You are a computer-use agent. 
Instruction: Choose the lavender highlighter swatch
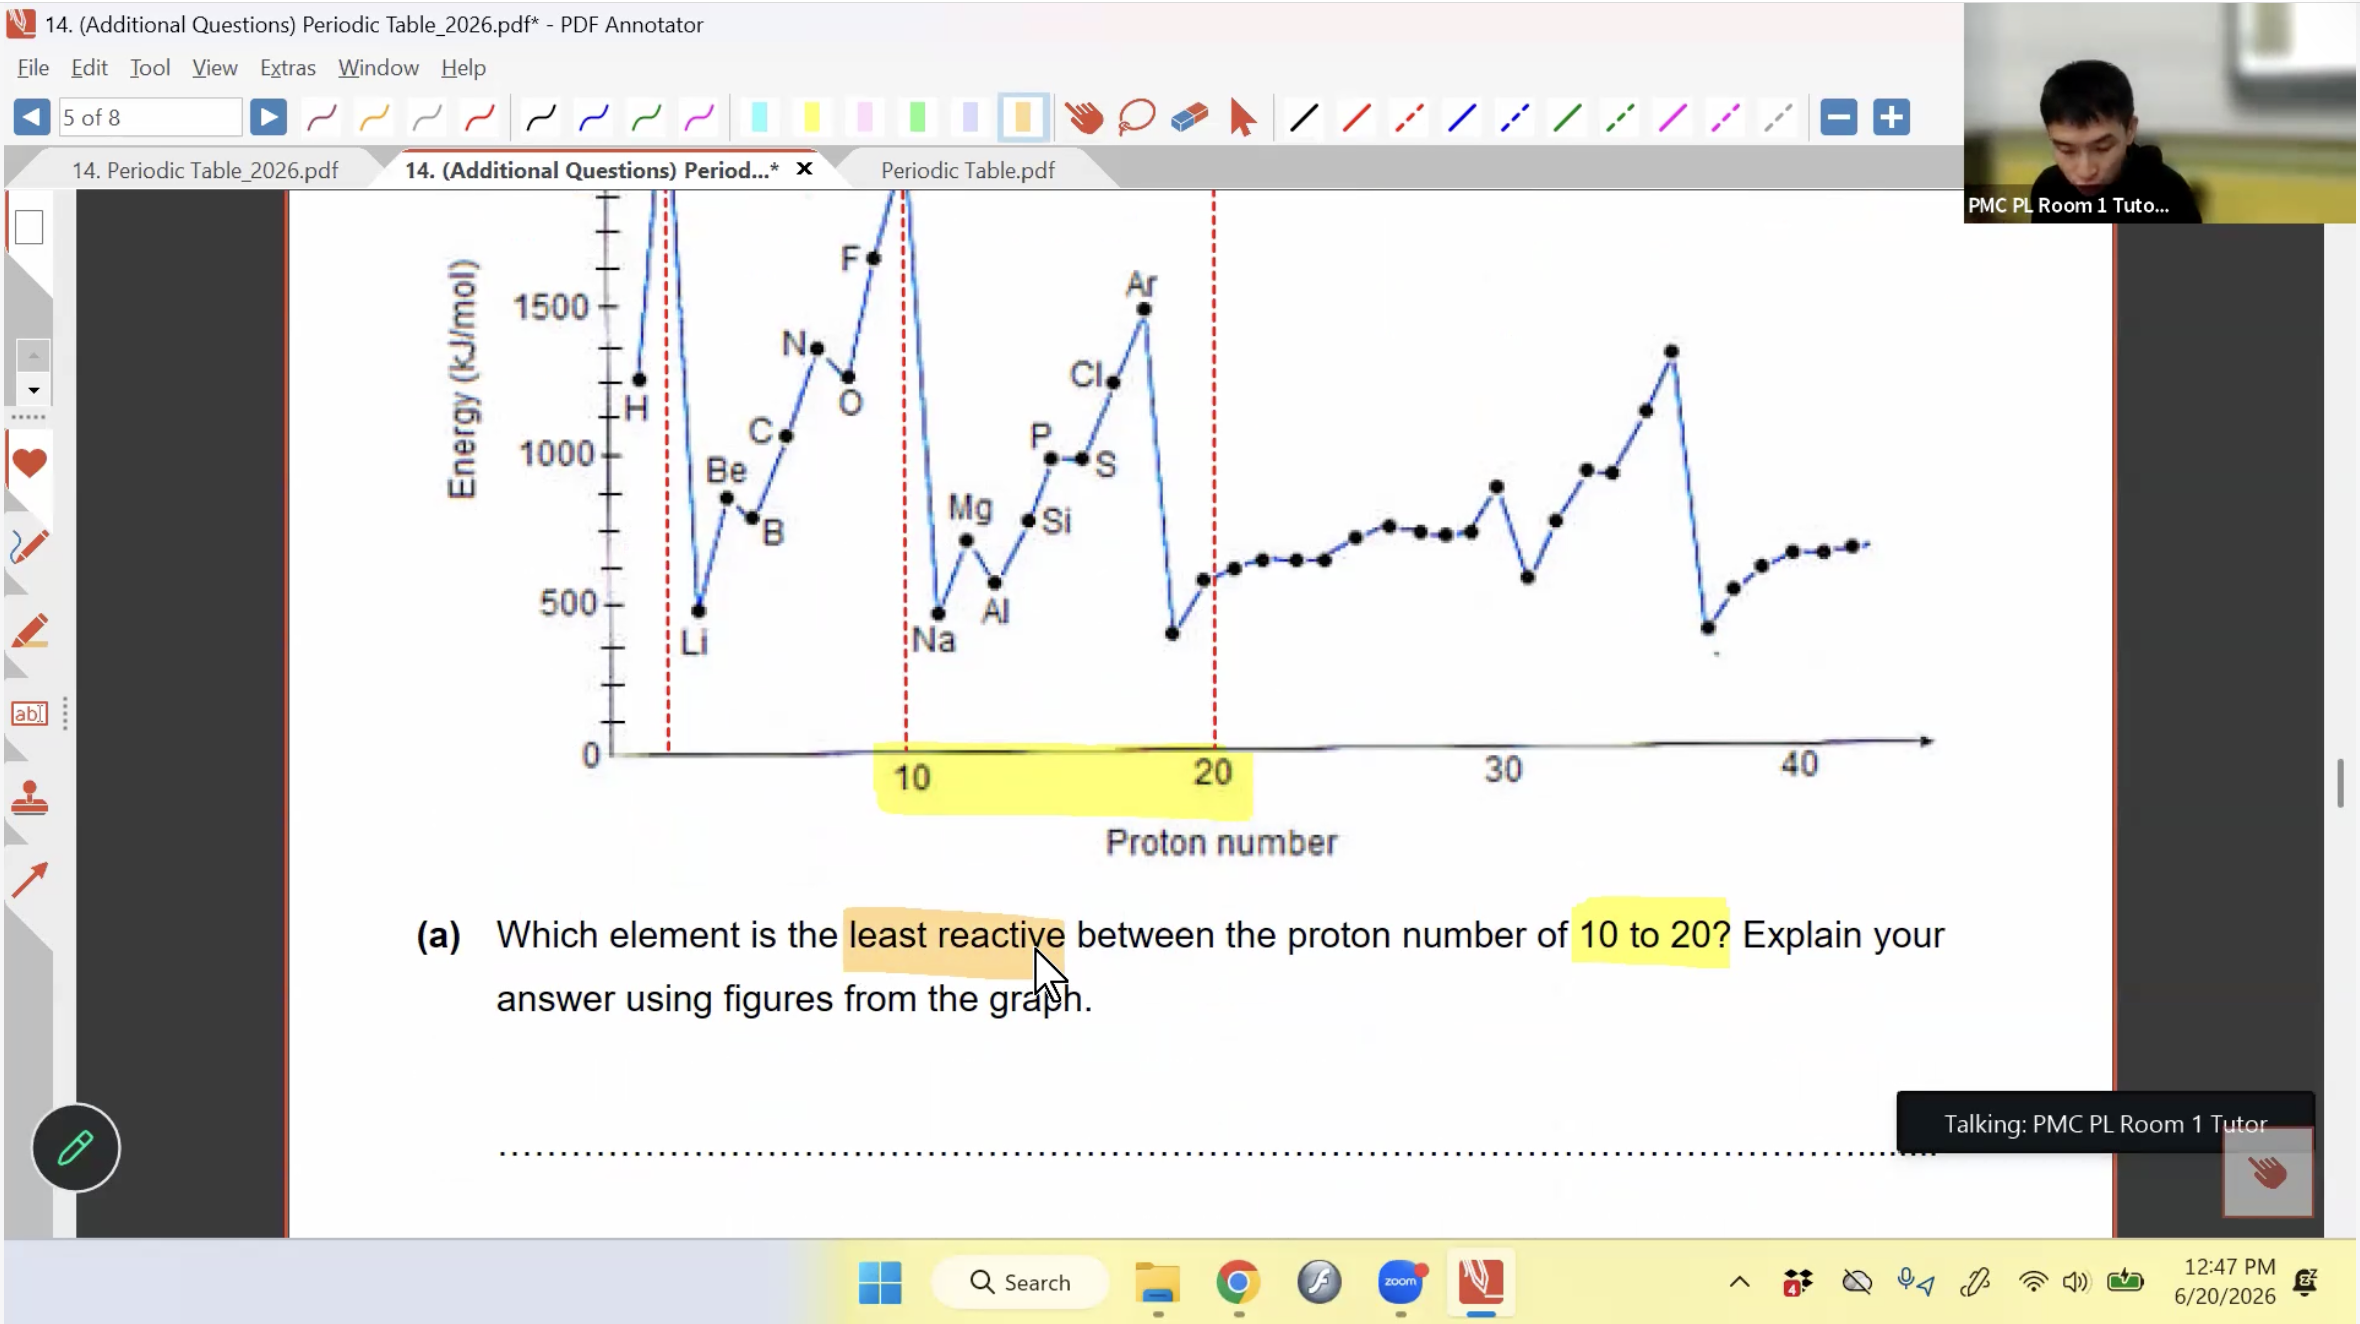(x=970, y=118)
